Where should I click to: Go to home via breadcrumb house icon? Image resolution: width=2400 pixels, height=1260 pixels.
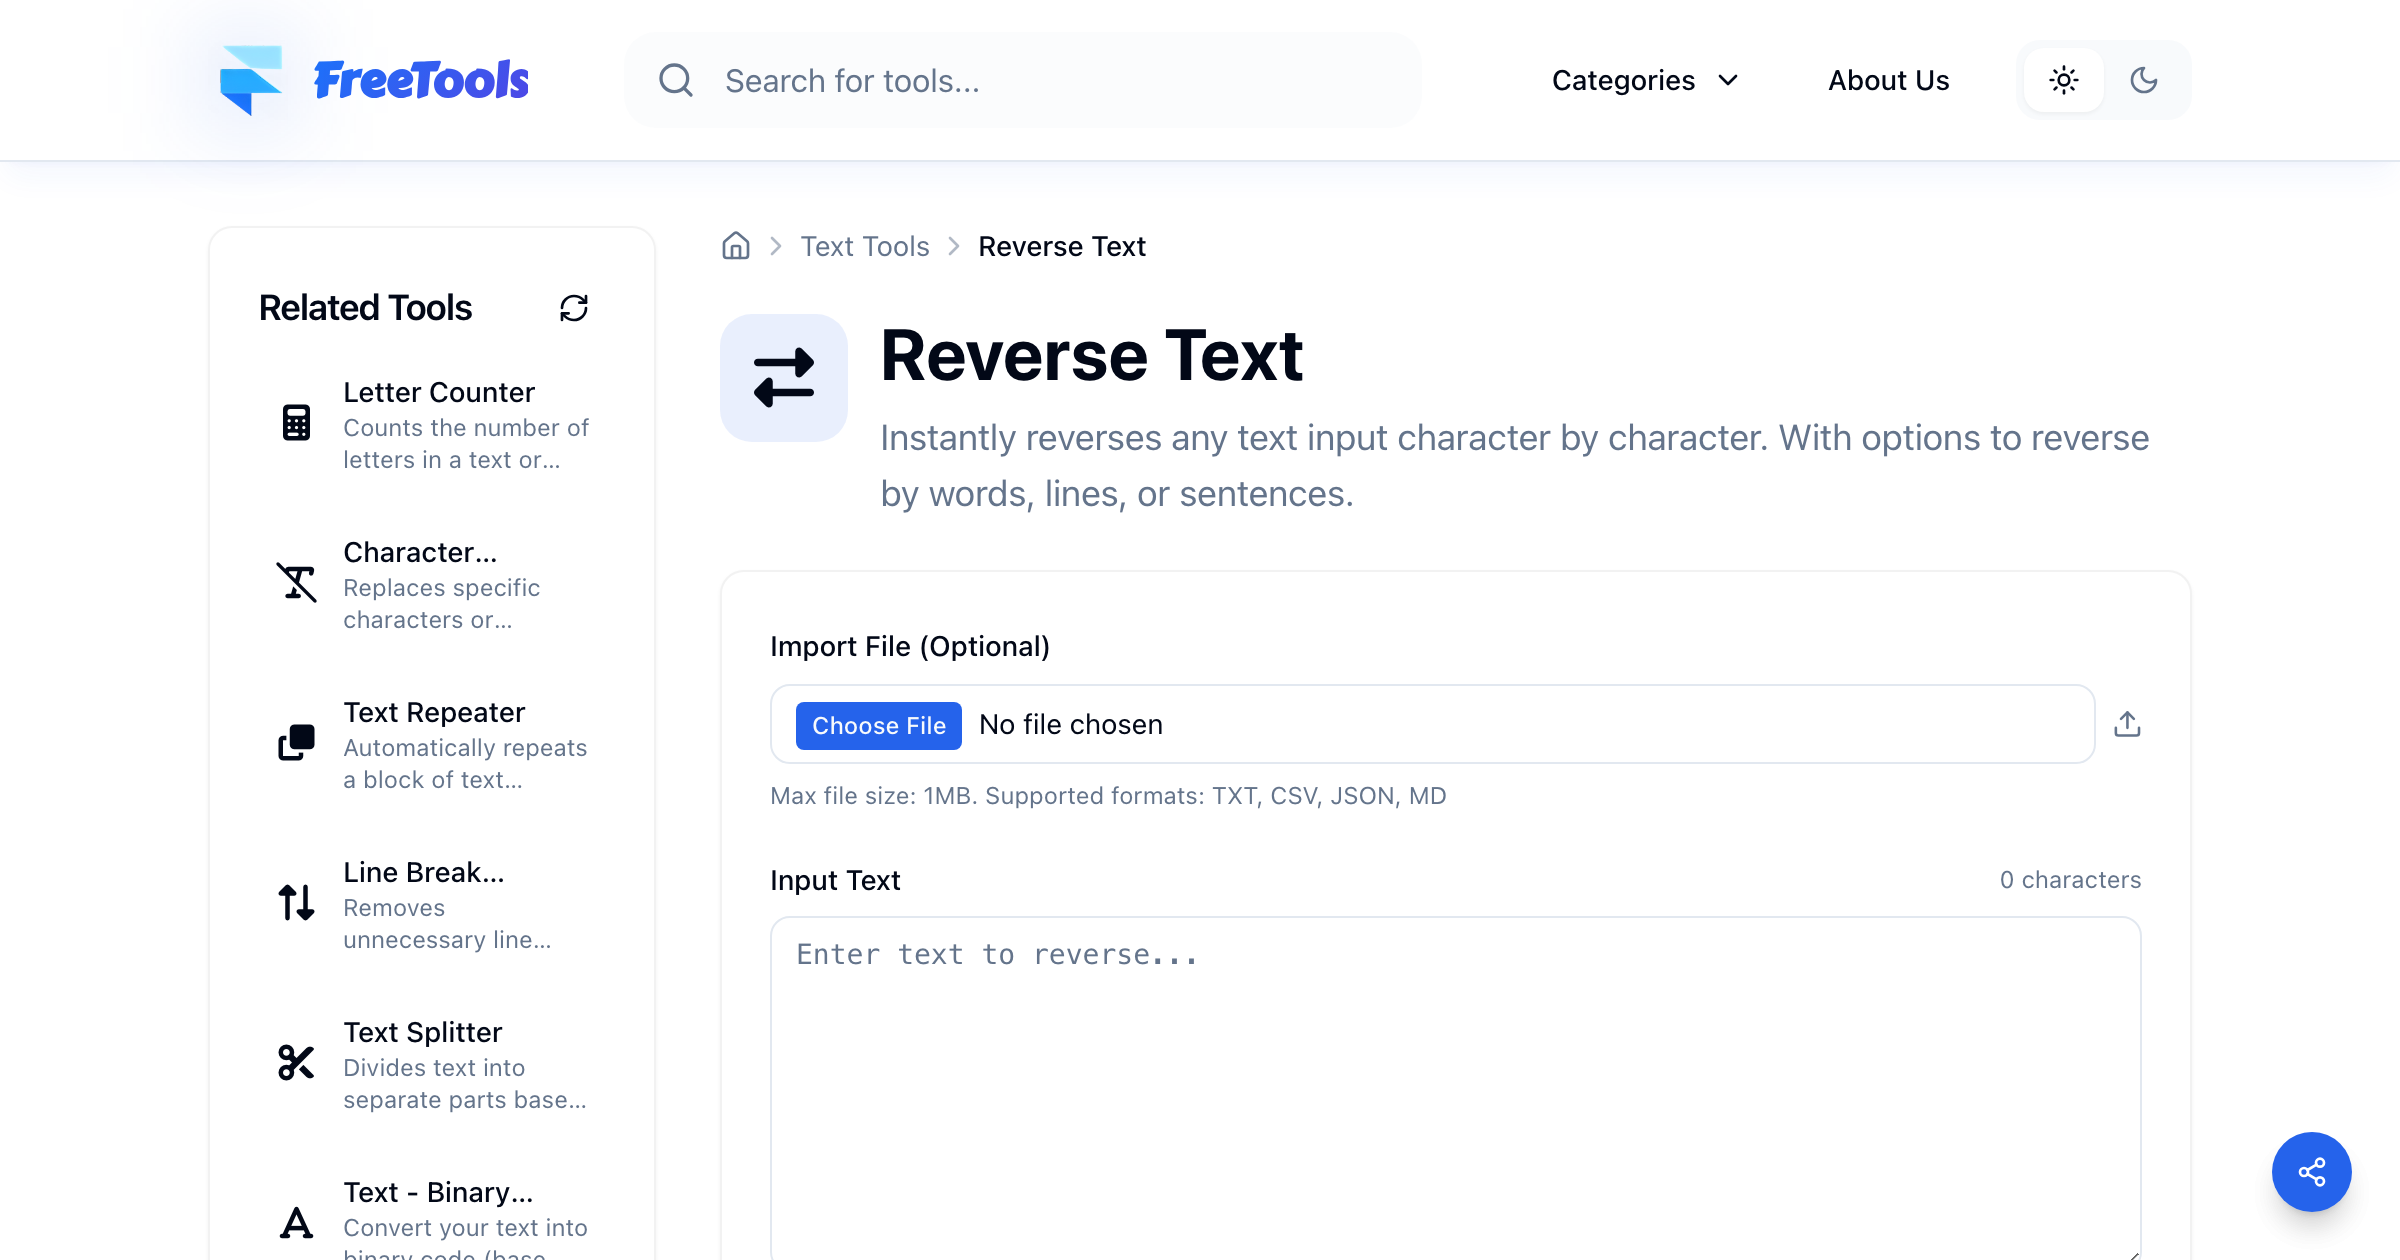736,246
